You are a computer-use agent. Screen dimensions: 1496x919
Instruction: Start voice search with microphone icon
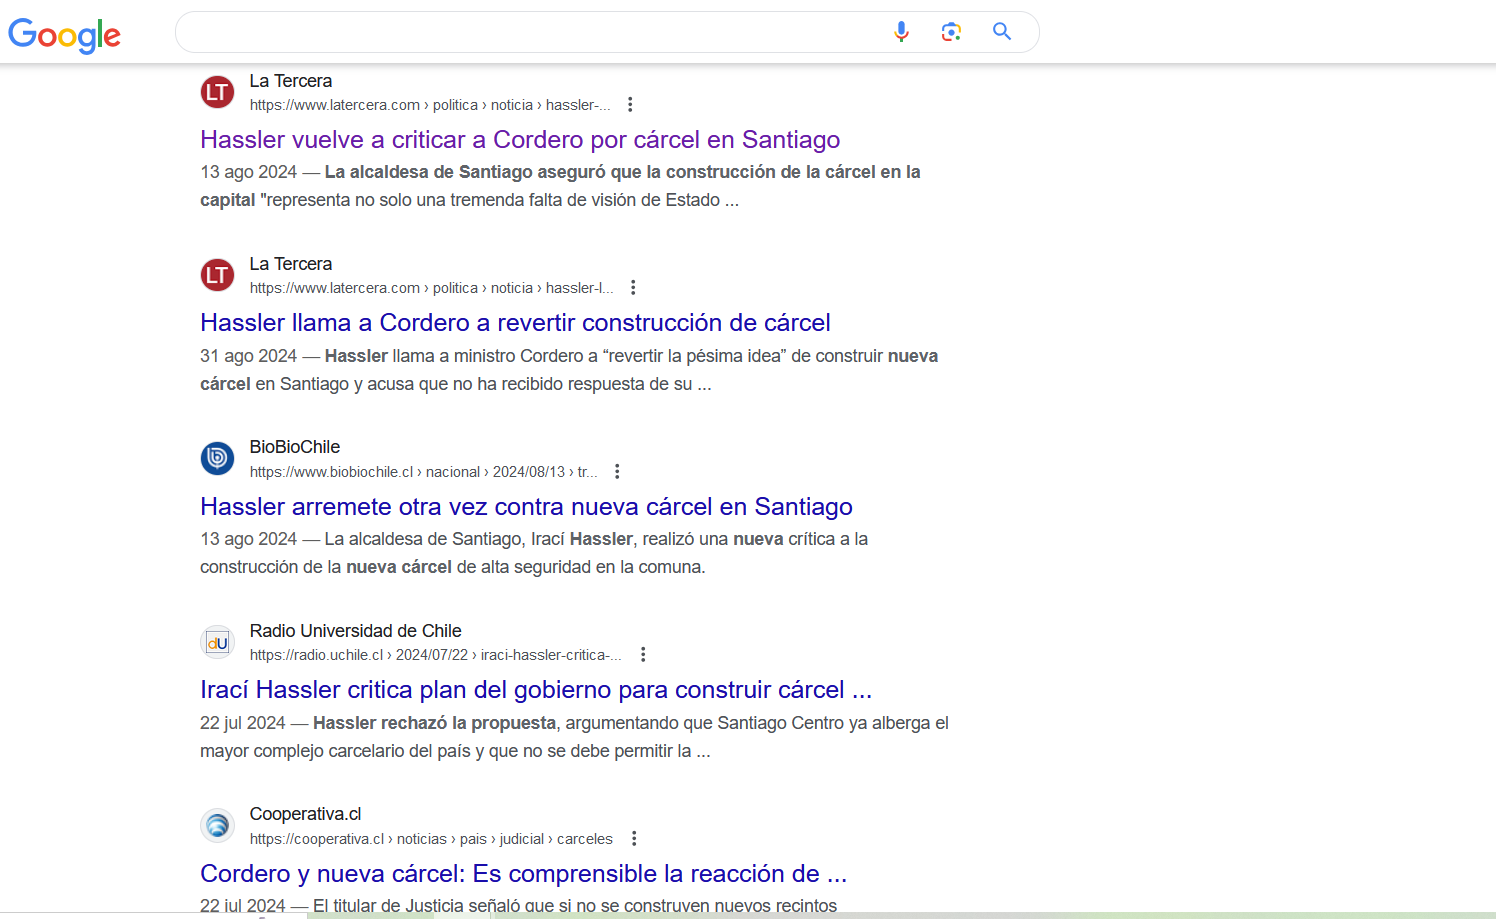click(901, 32)
